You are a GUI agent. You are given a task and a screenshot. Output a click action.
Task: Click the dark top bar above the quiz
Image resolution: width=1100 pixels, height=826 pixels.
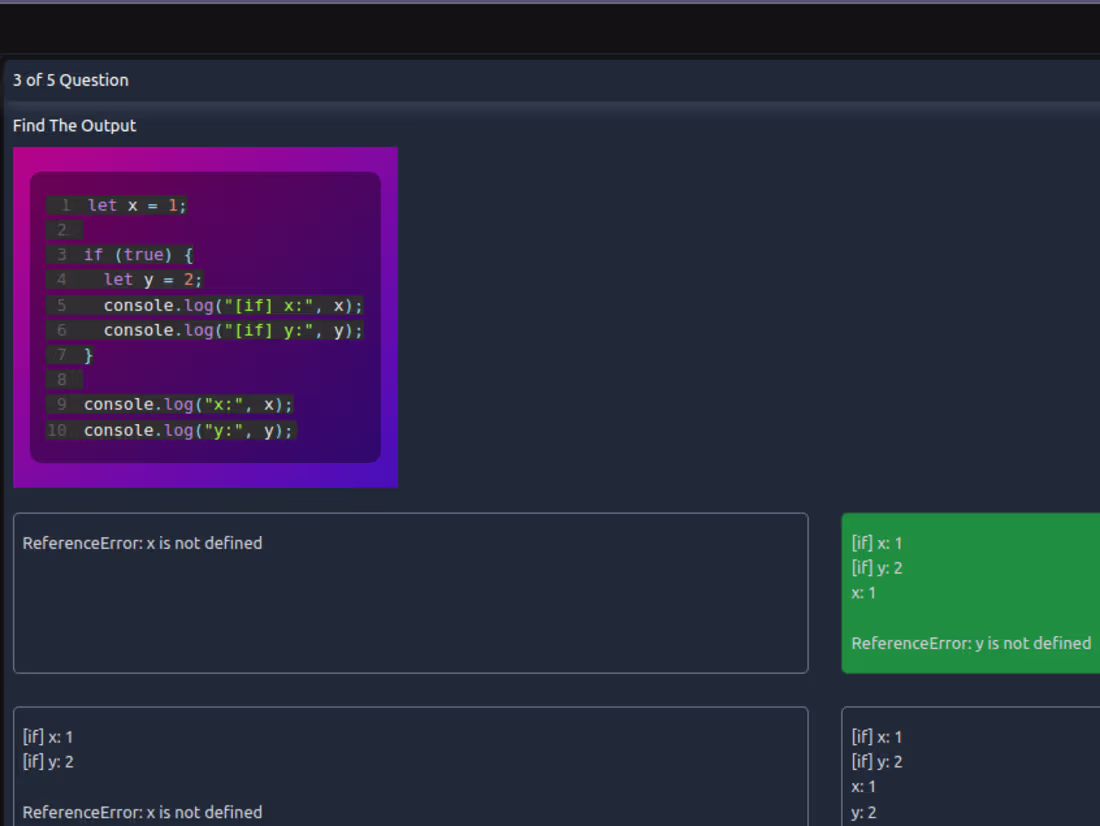click(550, 28)
